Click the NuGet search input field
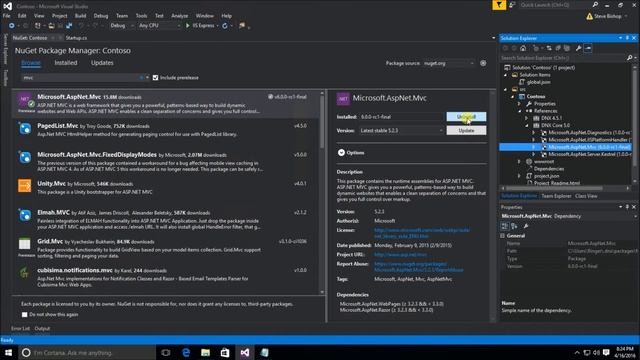640x360 pixels. (82, 78)
